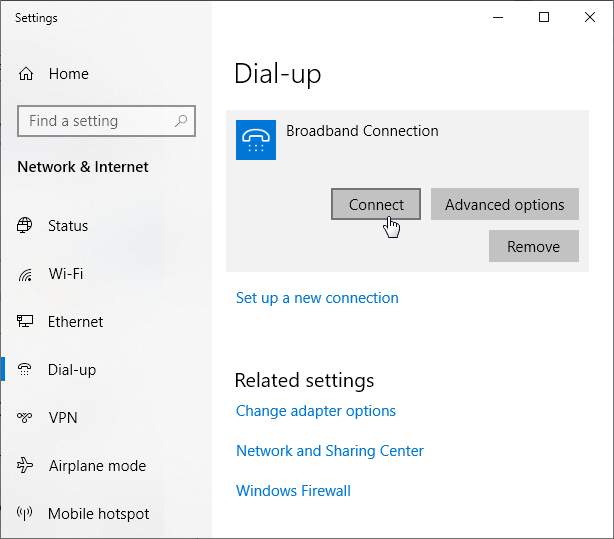Click 'Set up a new connection' link
This screenshot has width=614, height=539.
pyautogui.click(x=317, y=298)
